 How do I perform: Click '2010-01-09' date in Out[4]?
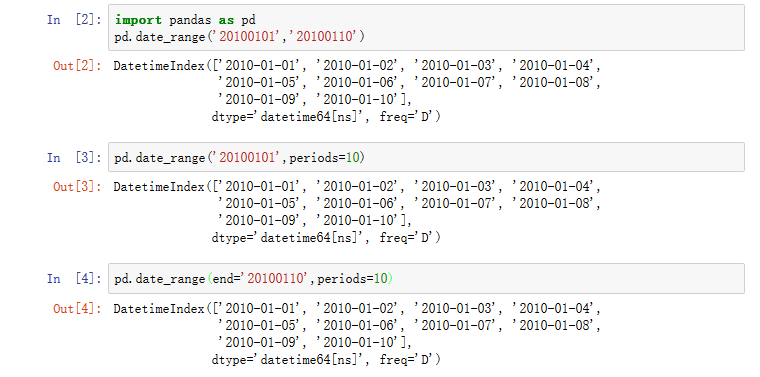pos(259,342)
